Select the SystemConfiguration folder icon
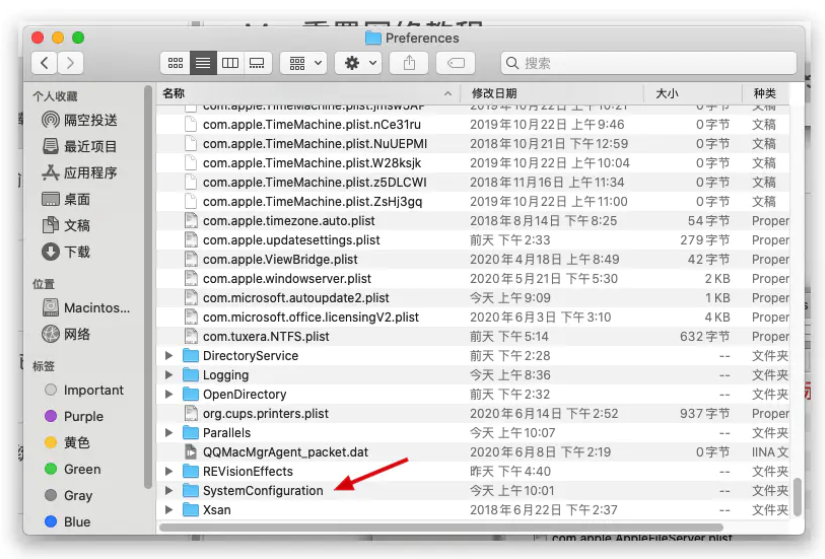The height and width of the screenshot is (559, 825). click(190, 491)
